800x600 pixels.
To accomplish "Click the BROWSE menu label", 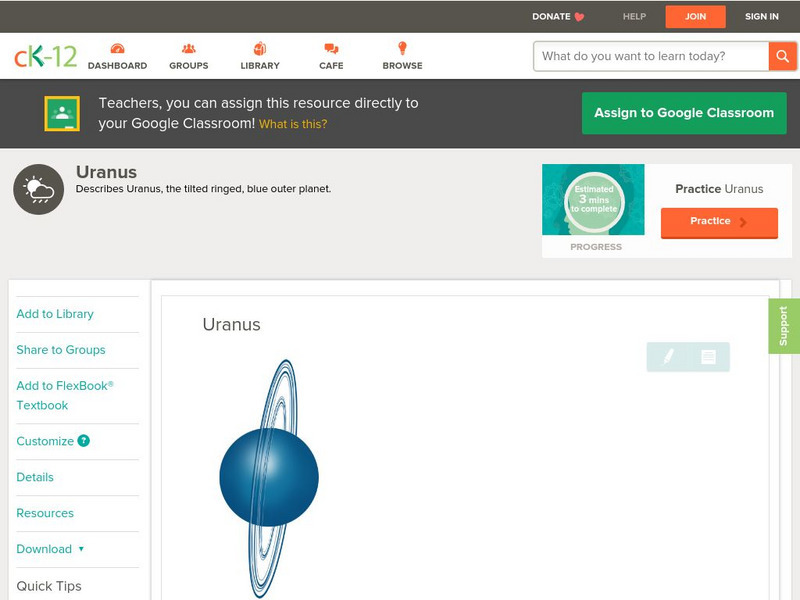I will [403, 66].
